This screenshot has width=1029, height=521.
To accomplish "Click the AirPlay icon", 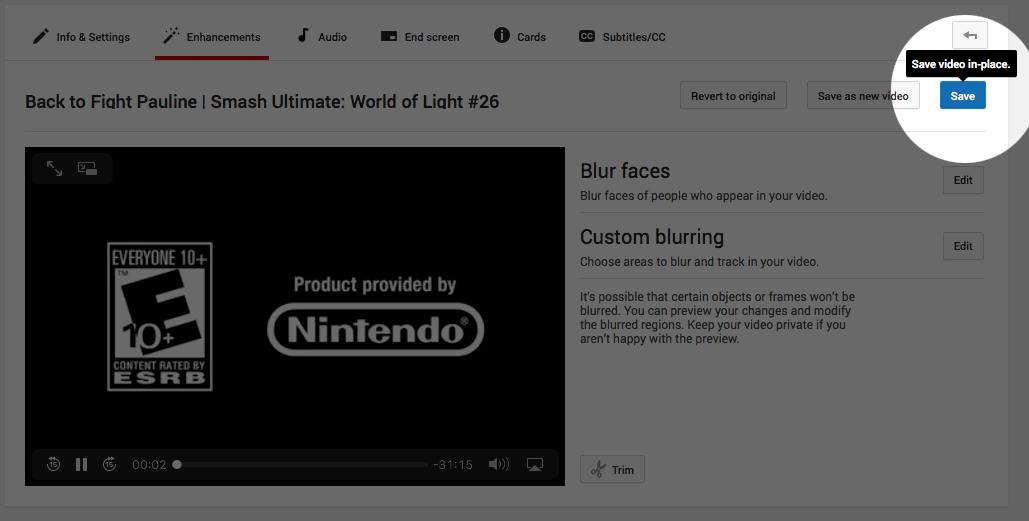I will point(535,465).
